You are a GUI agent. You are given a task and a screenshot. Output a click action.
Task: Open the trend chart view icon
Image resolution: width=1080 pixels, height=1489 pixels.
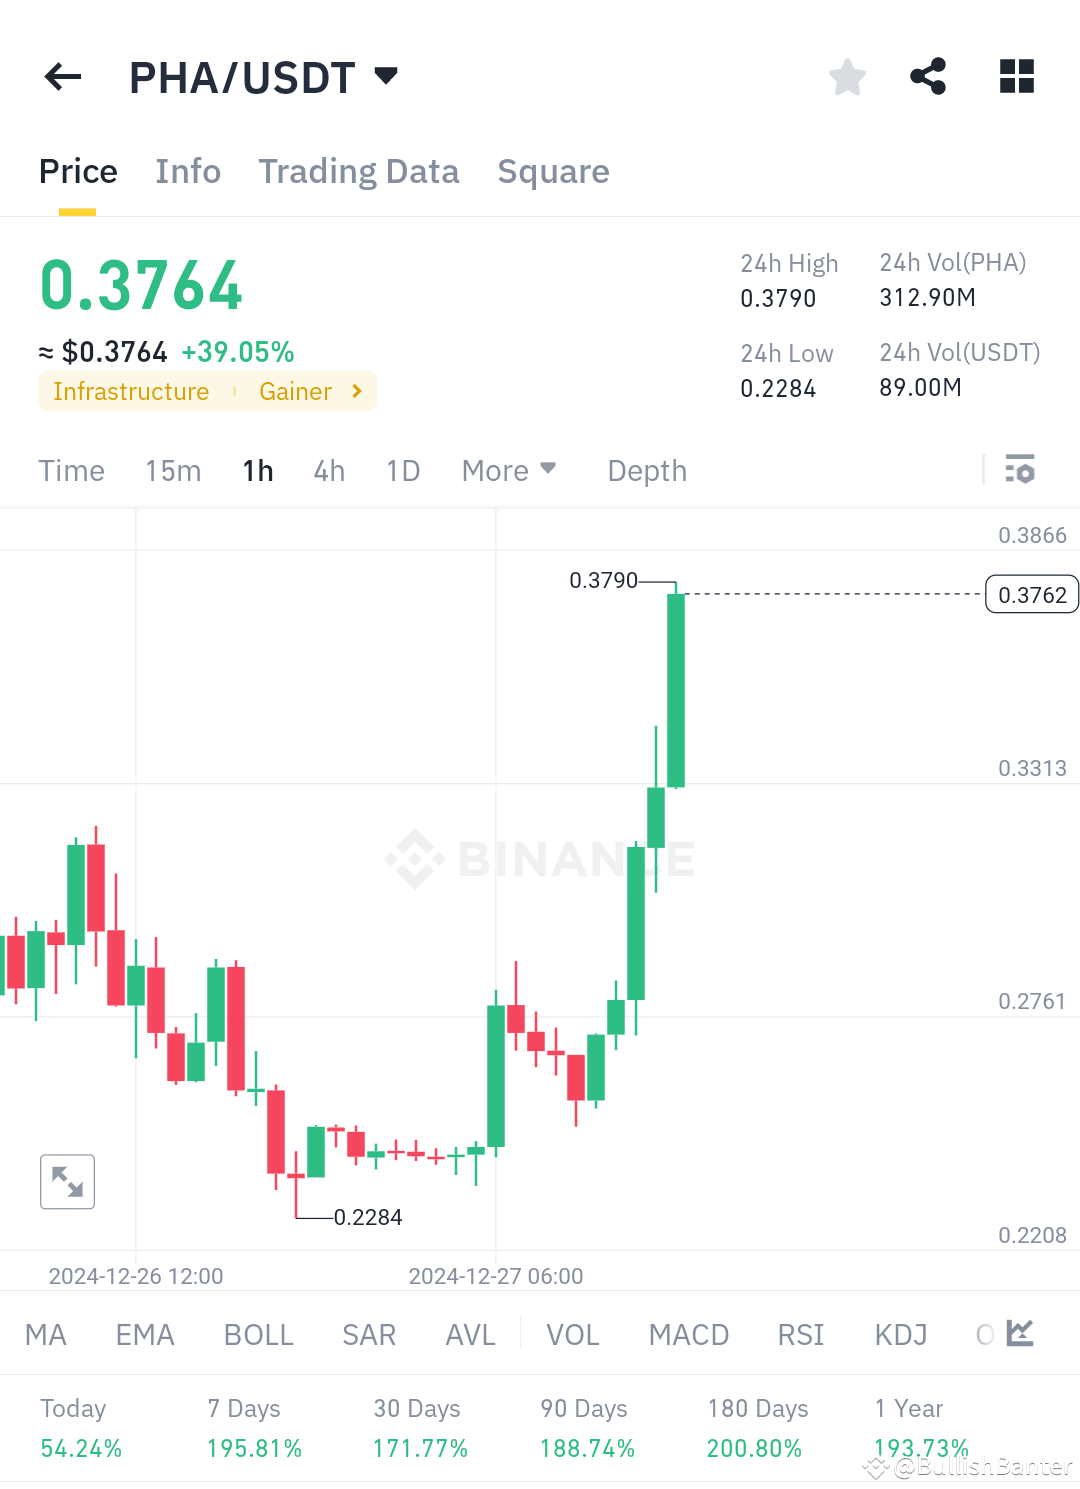click(x=1019, y=1334)
